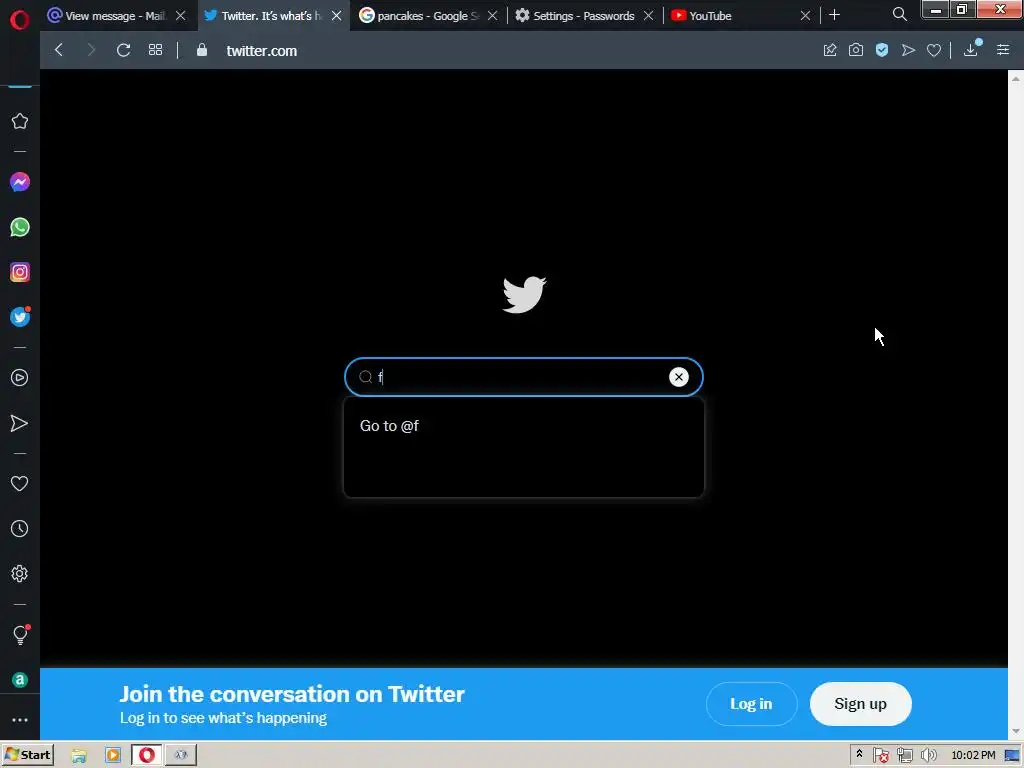
Task: Click the Twitter search input field
Action: tap(523, 377)
